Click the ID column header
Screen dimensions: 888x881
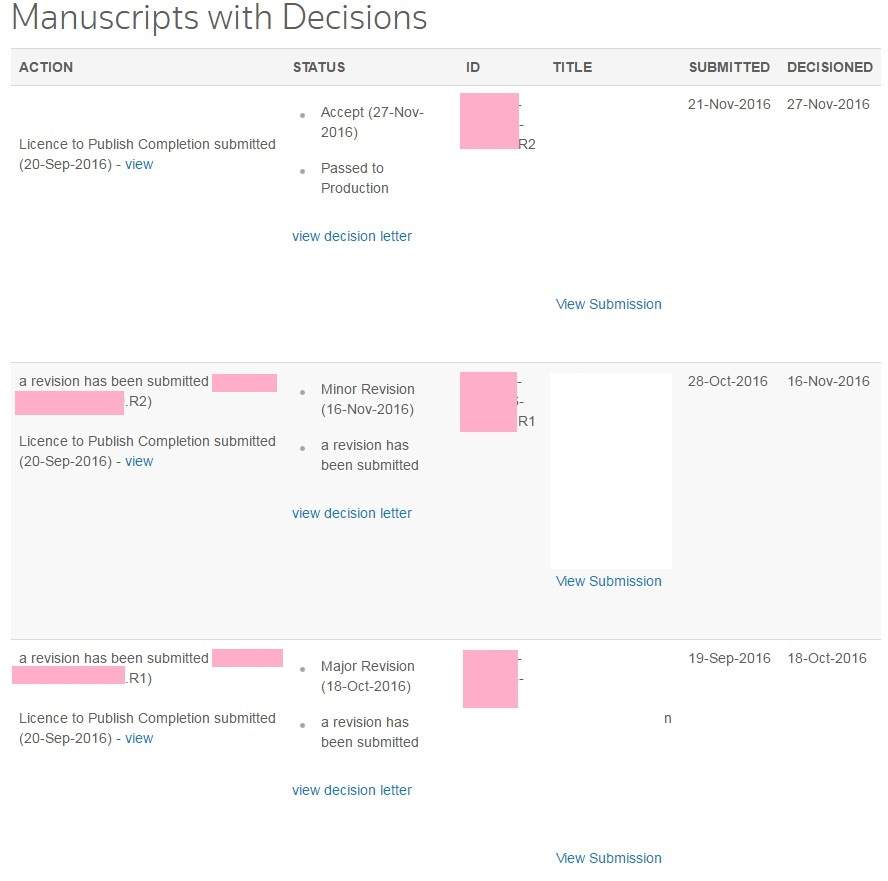[x=473, y=67]
